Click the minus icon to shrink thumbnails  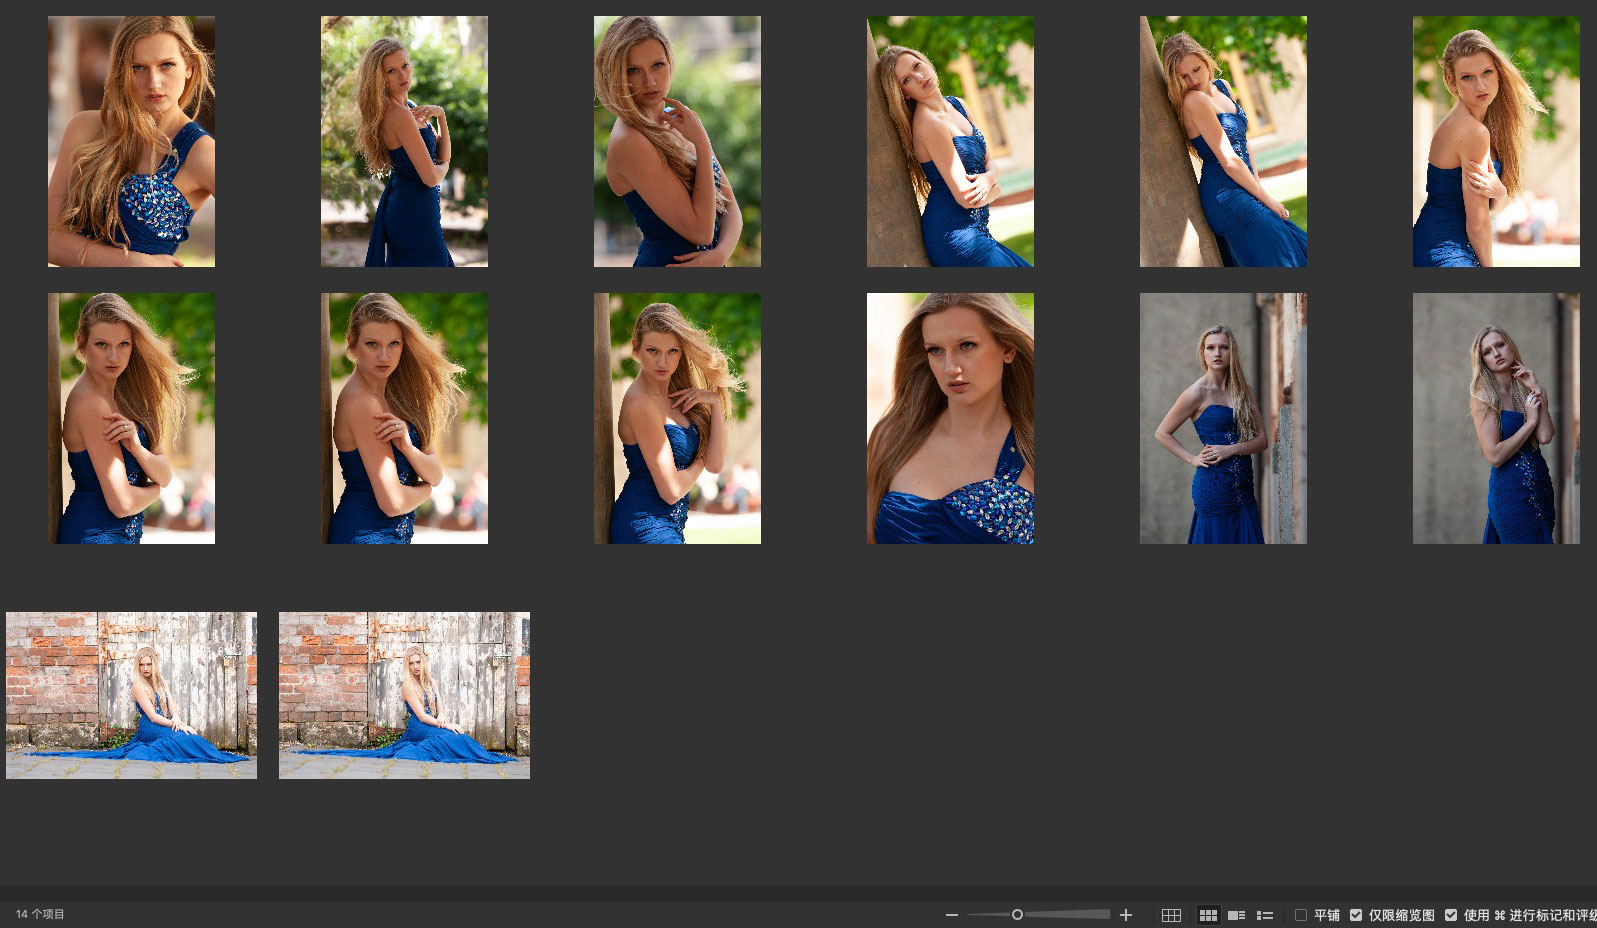pos(952,915)
